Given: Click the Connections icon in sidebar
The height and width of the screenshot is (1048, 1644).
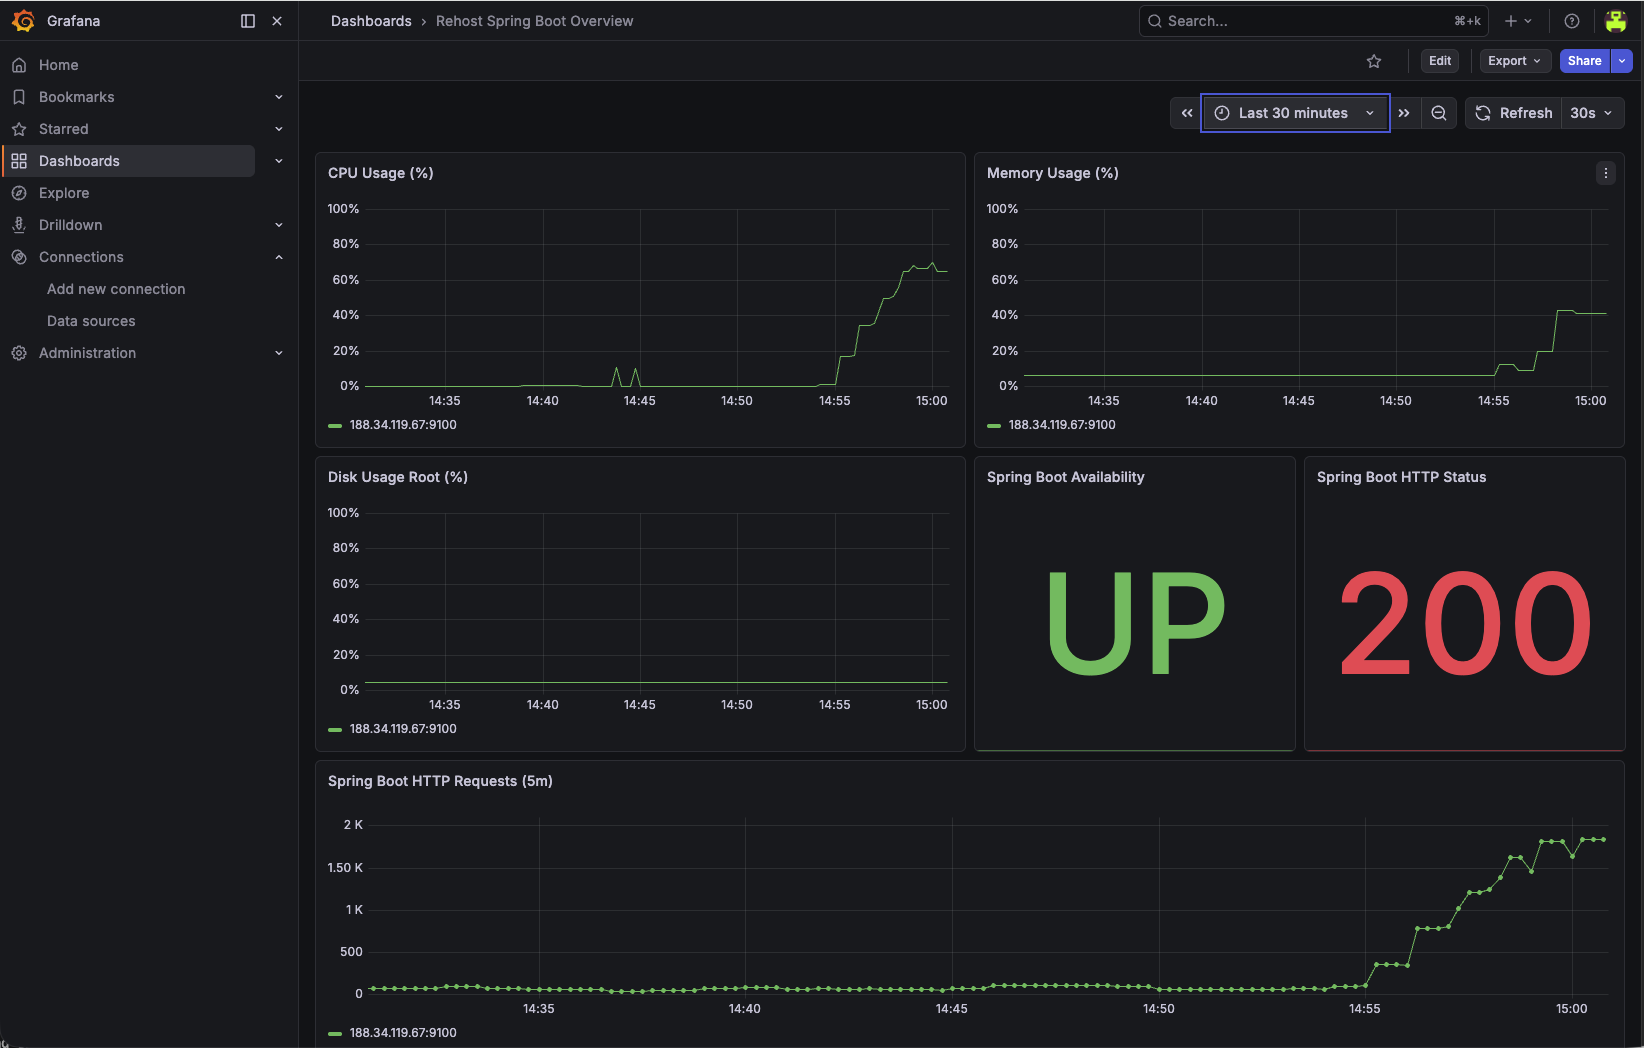Looking at the screenshot, I should tap(19, 257).
